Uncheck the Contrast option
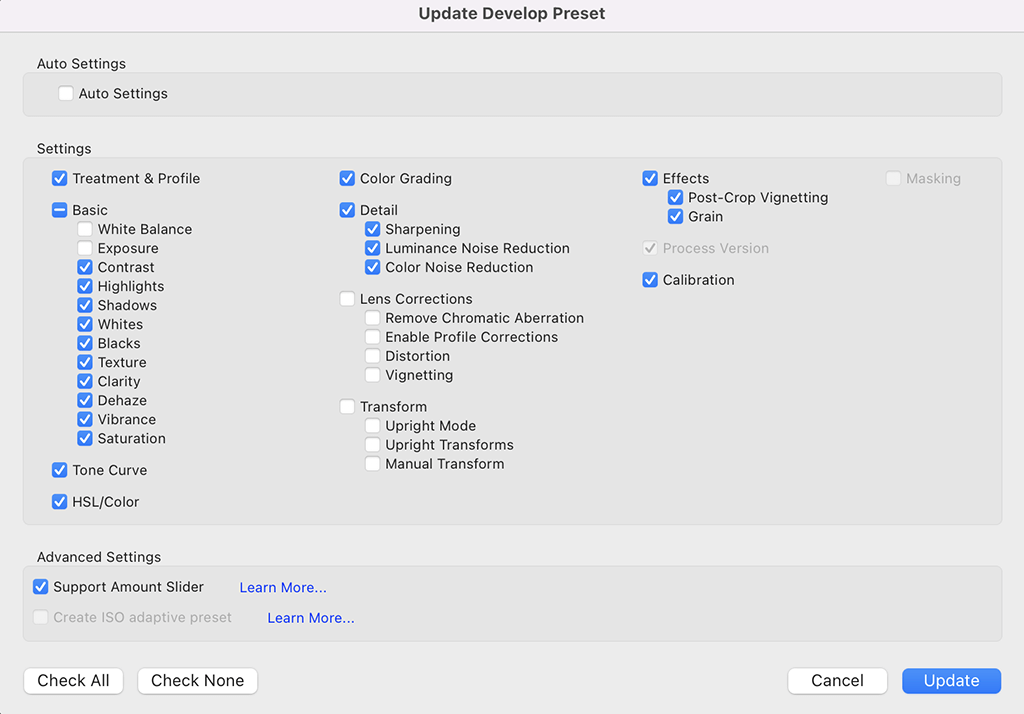Viewport: 1024px width, 714px height. [85, 267]
